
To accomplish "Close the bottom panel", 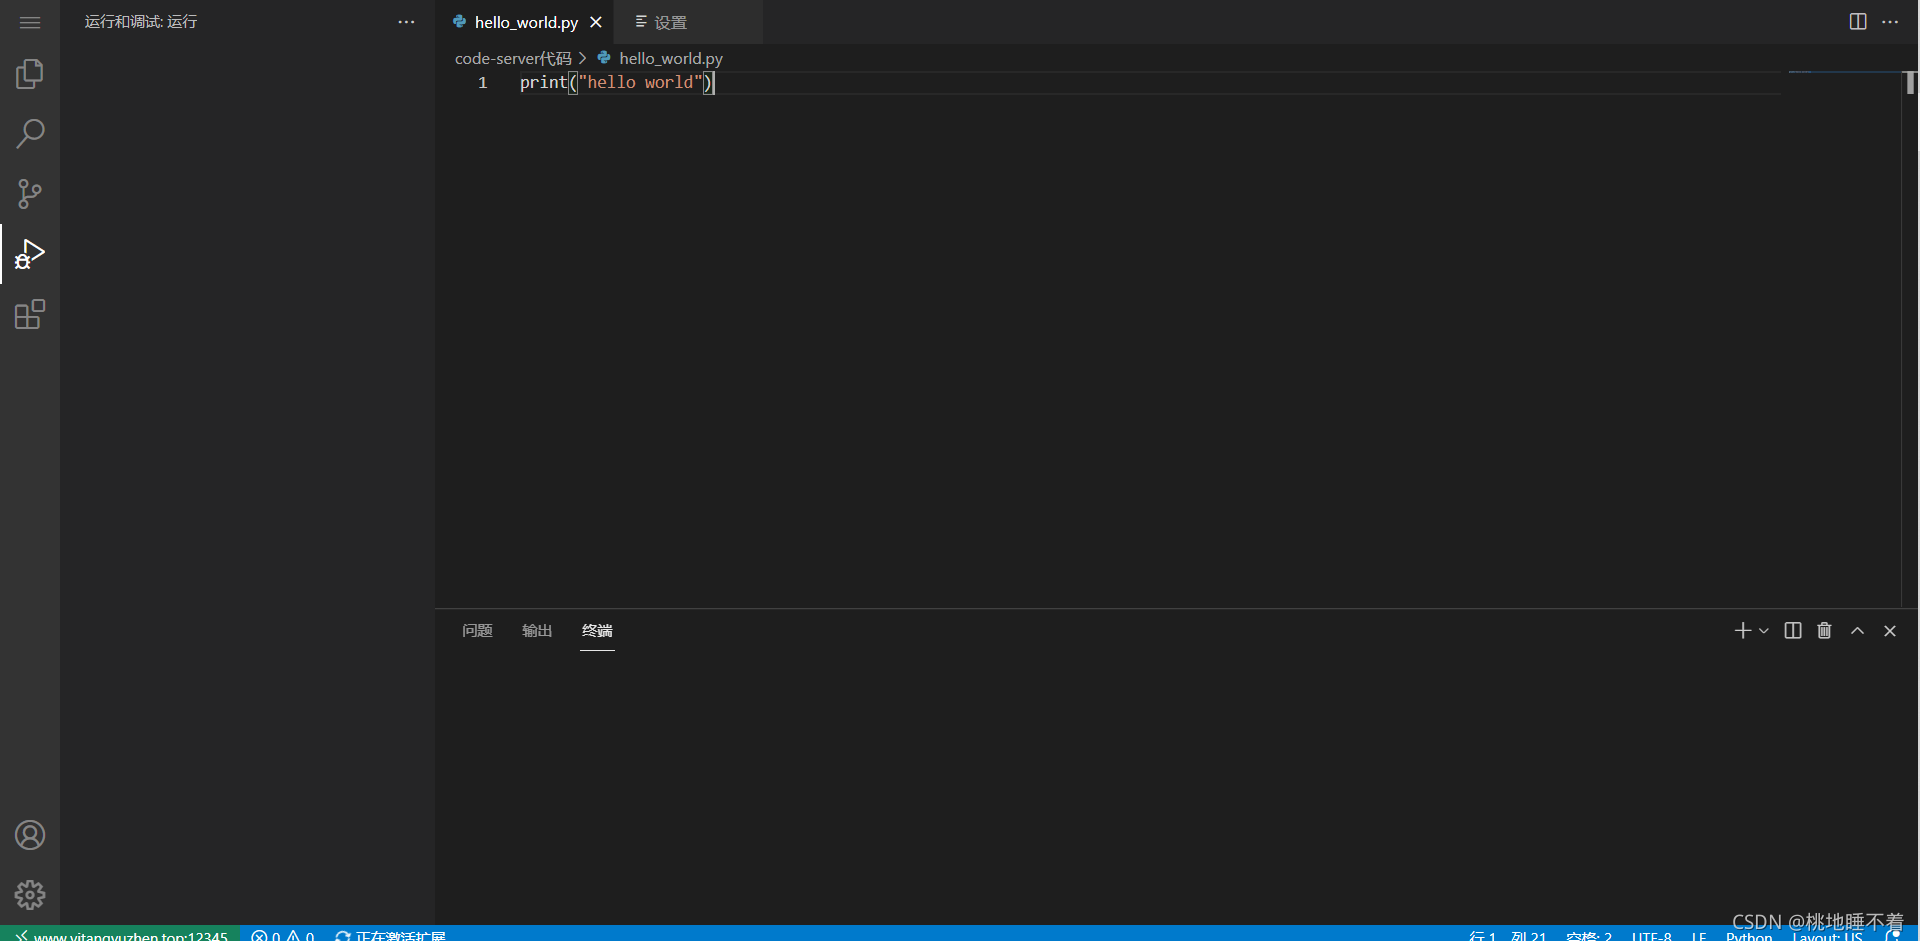I will pos(1890,630).
